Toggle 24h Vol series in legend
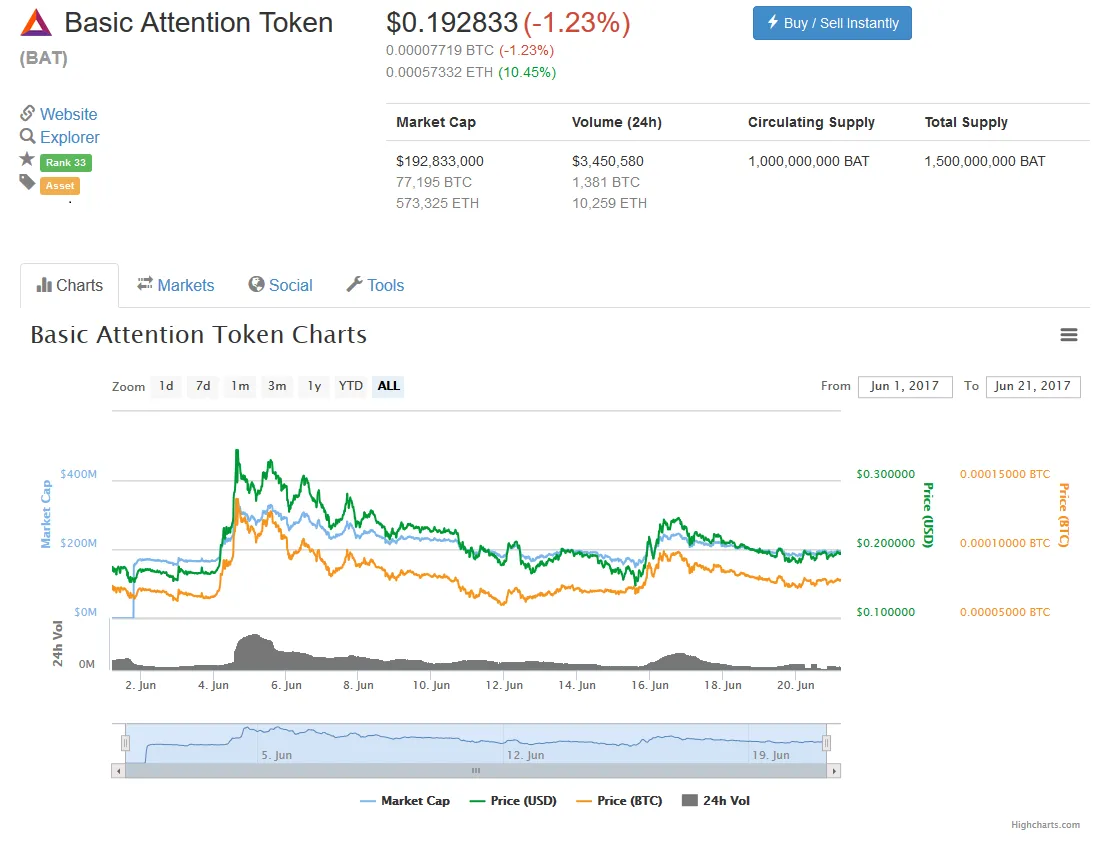Viewport: 1103px width, 847px height. [x=716, y=801]
